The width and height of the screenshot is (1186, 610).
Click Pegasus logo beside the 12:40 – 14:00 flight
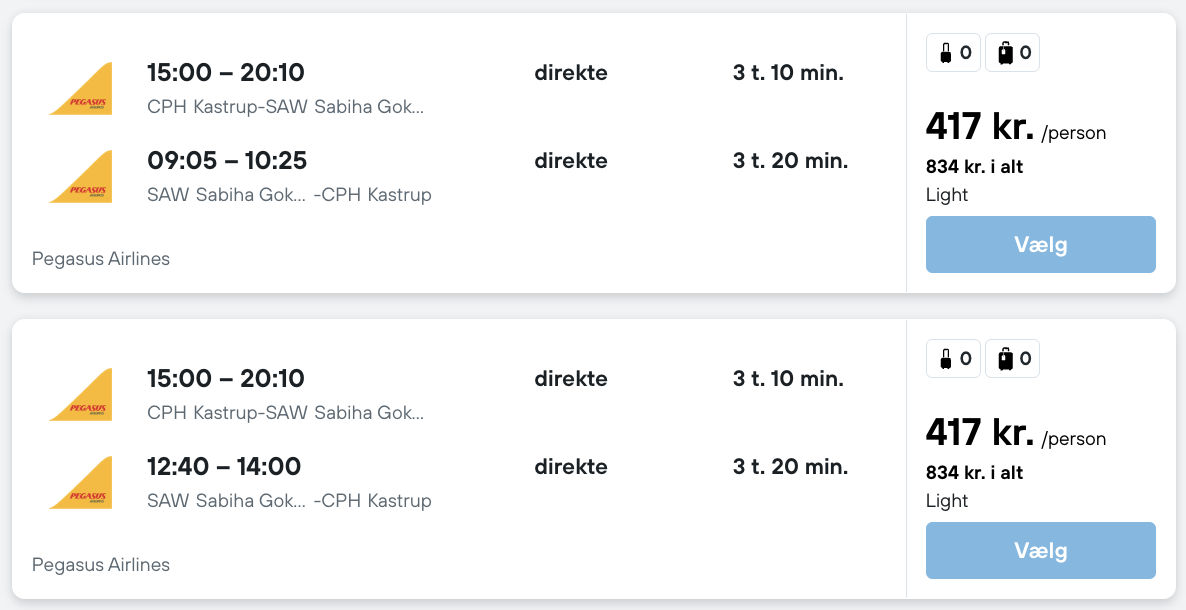tap(81, 482)
